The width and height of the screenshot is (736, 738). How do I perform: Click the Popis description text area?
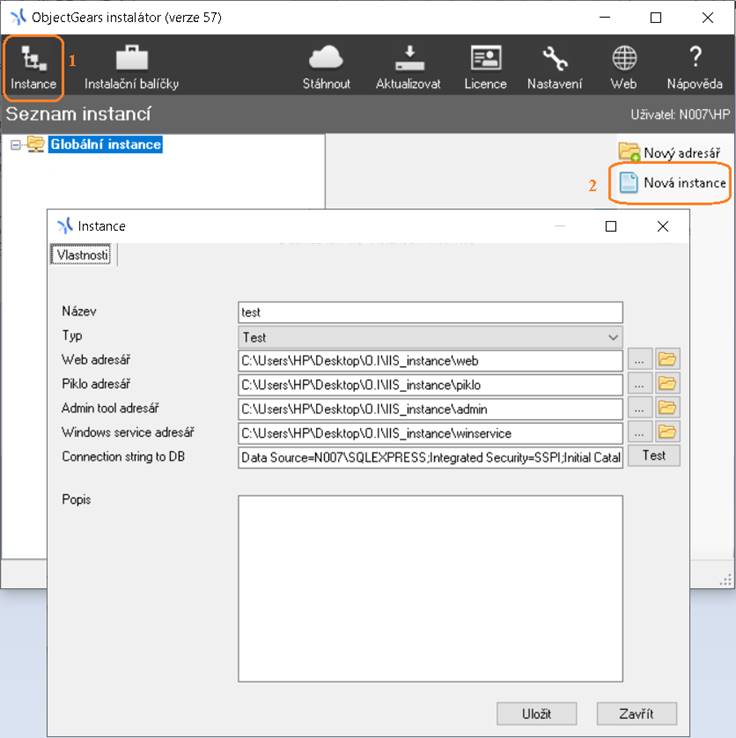430,587
